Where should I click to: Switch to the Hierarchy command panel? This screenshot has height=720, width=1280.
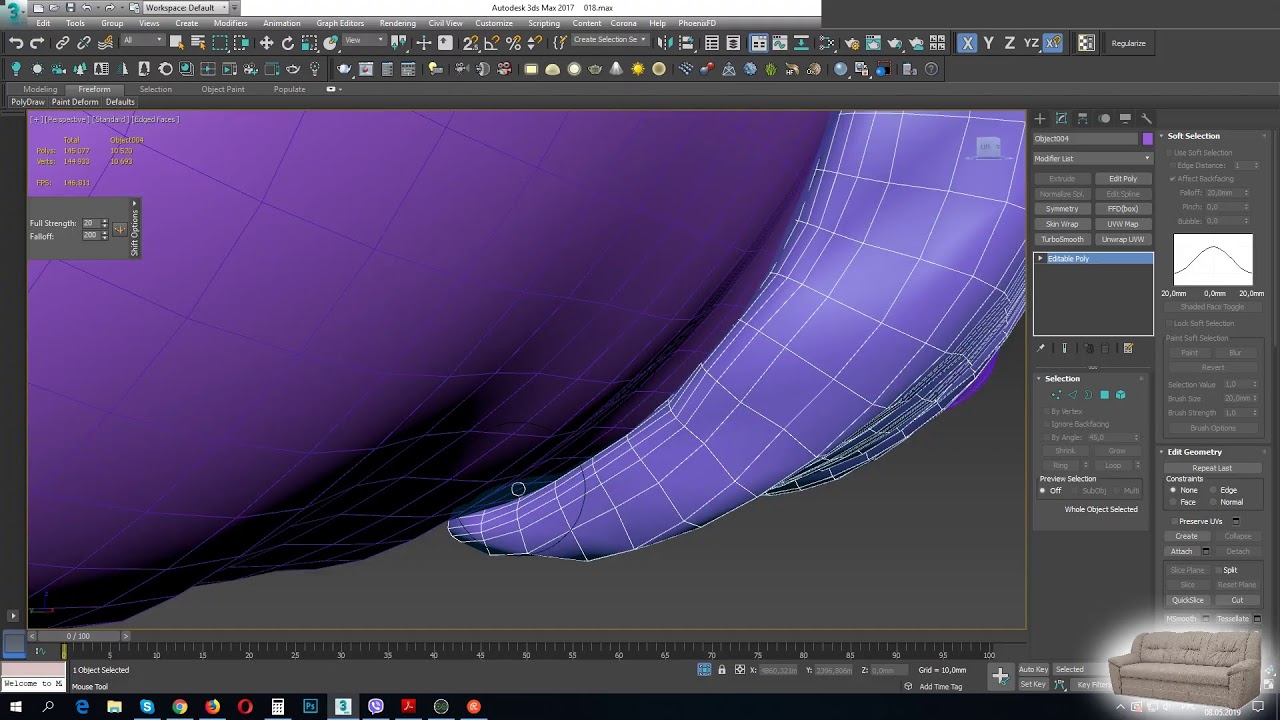click(1083, 119)
